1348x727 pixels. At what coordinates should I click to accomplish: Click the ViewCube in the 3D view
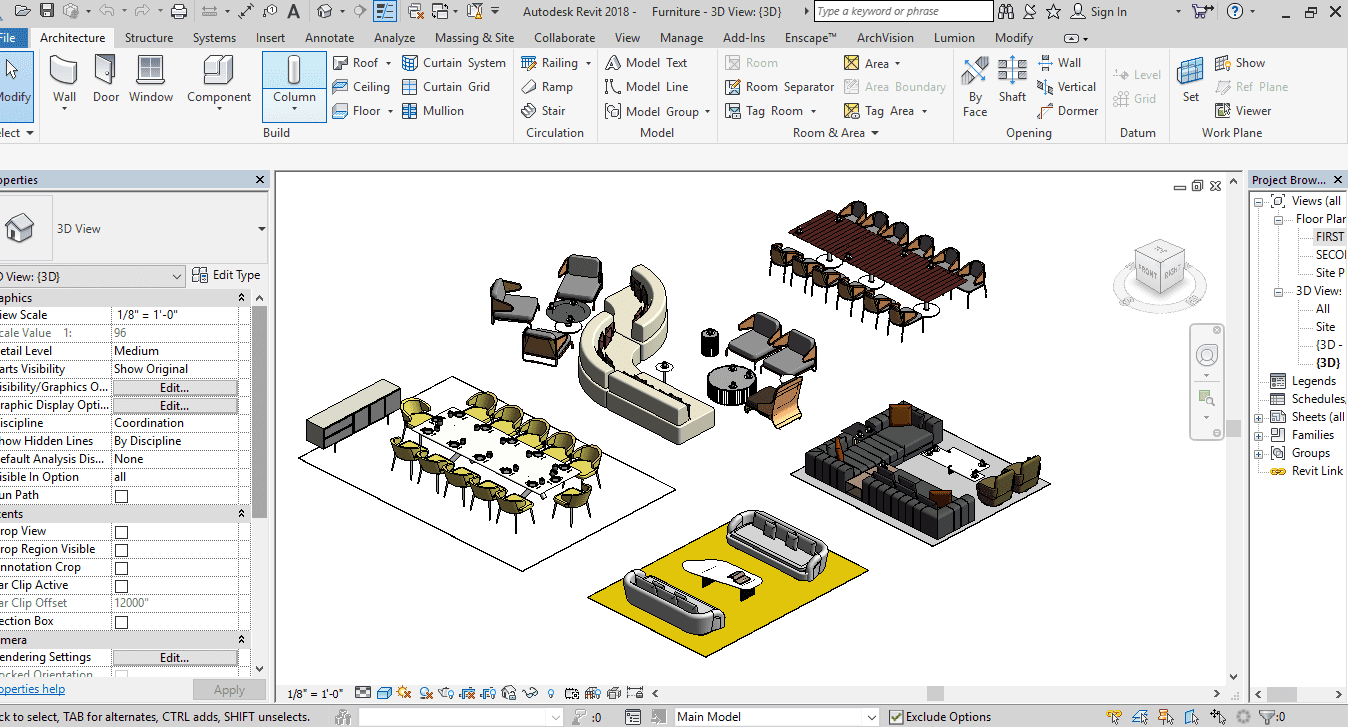coord(1158,268)
